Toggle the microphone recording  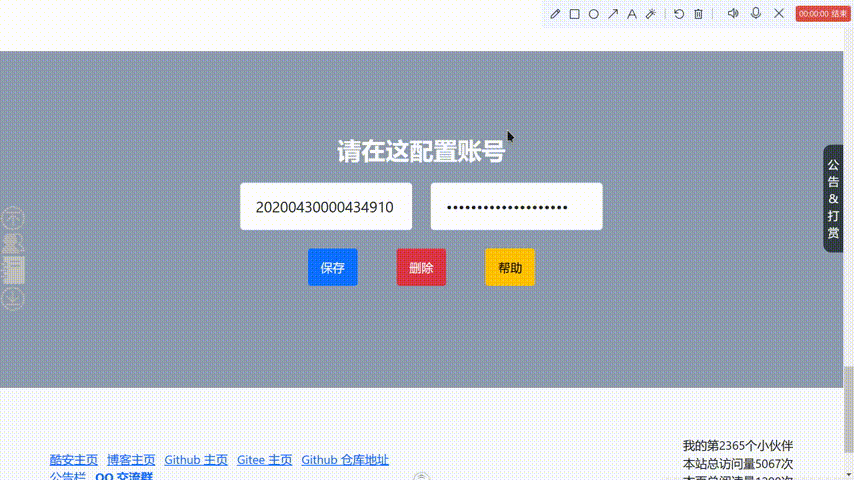[x=756, y=14]
